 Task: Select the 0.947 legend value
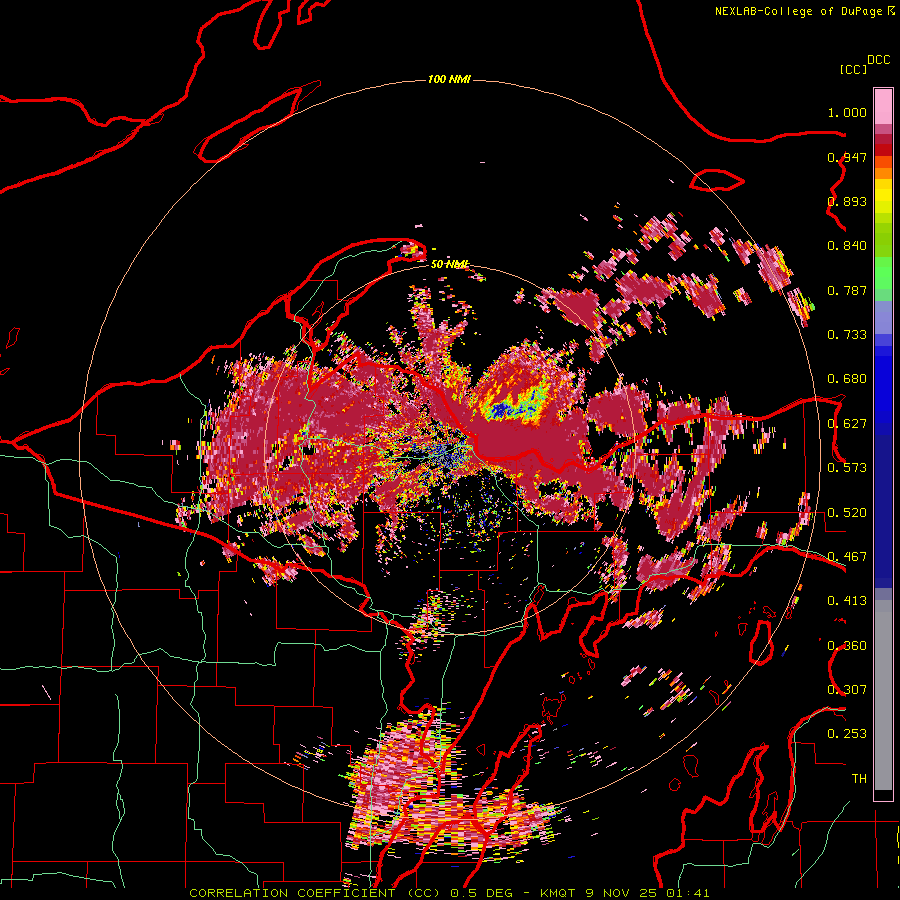click(847, 157)
